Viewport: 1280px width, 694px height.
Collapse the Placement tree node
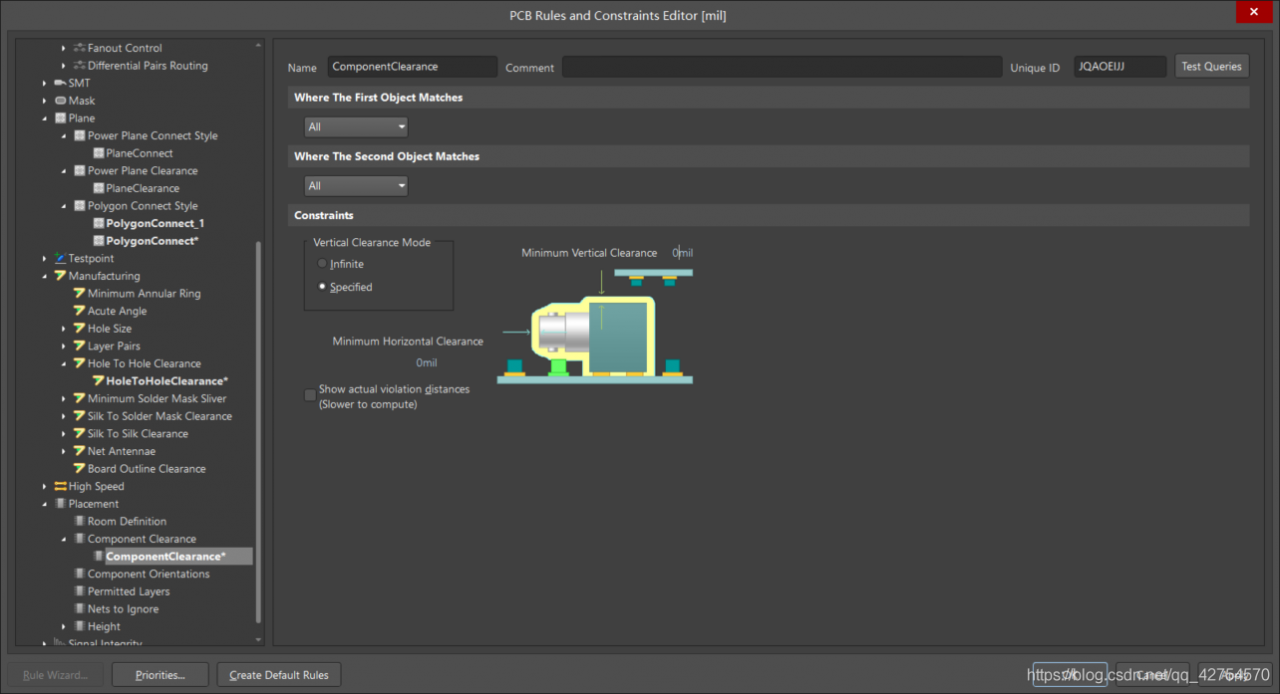pos(45,504)
